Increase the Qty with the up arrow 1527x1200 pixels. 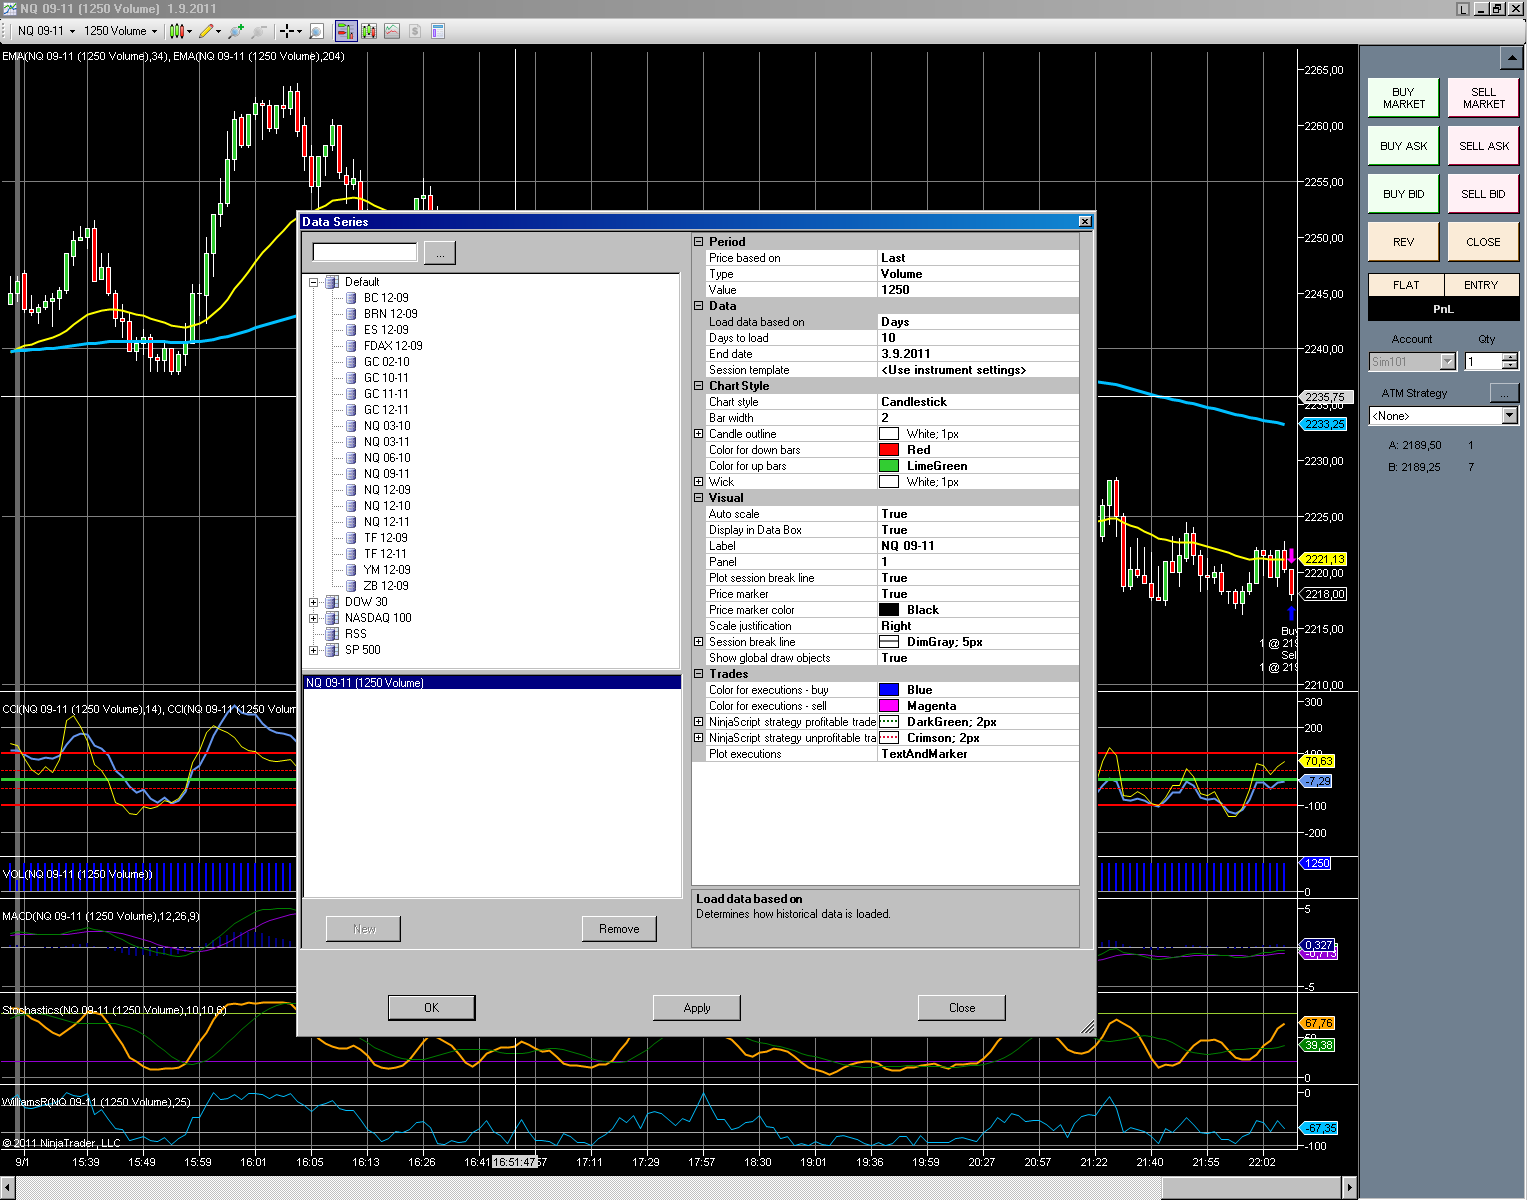(x=1509, y=357)
